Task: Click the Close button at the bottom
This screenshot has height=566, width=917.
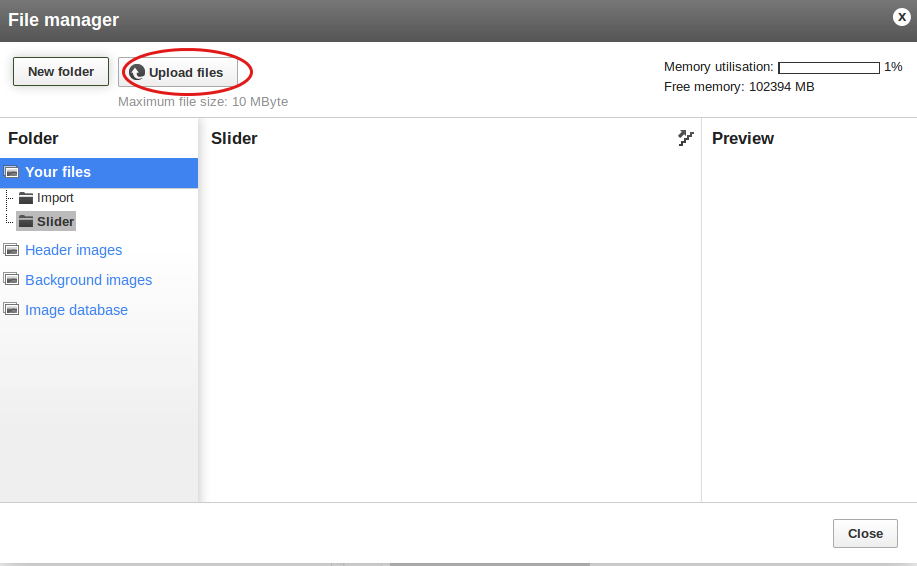Action: [865, 533]
